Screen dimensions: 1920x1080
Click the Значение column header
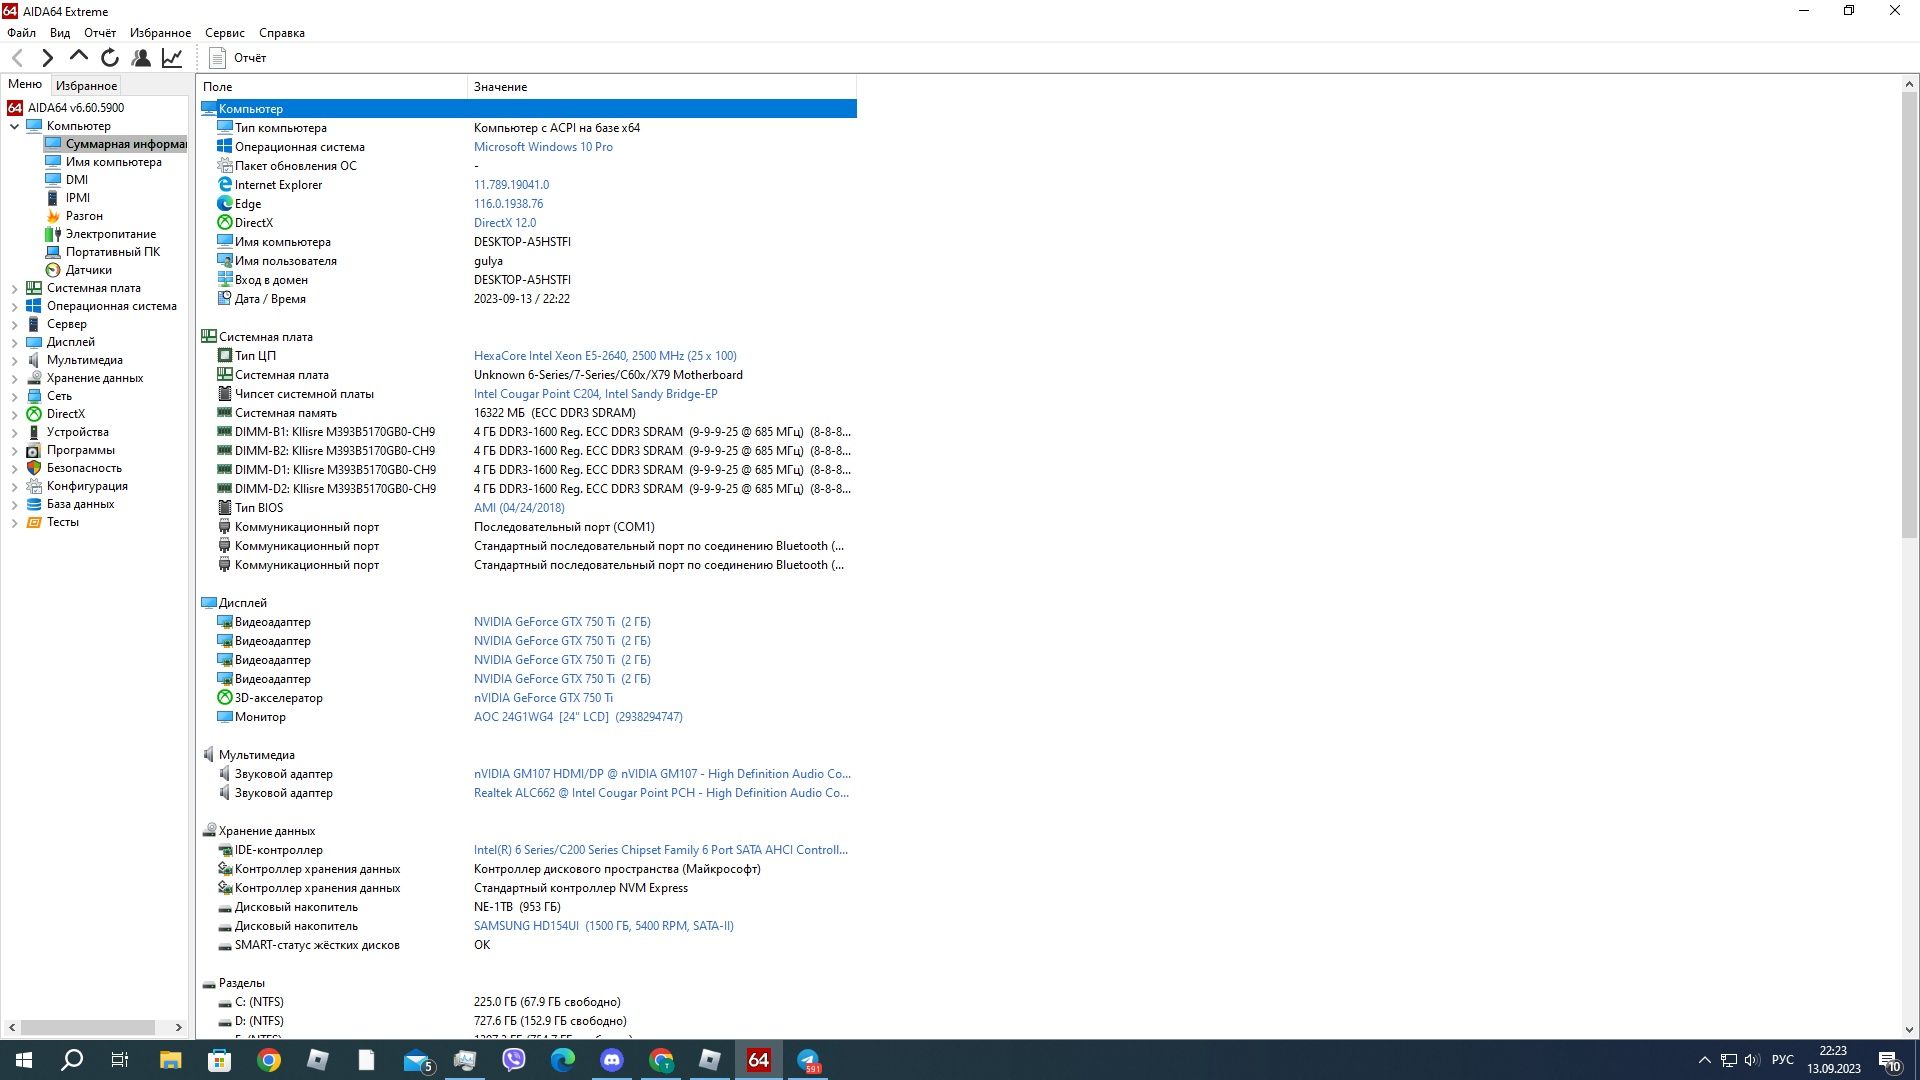click(661, 87)
